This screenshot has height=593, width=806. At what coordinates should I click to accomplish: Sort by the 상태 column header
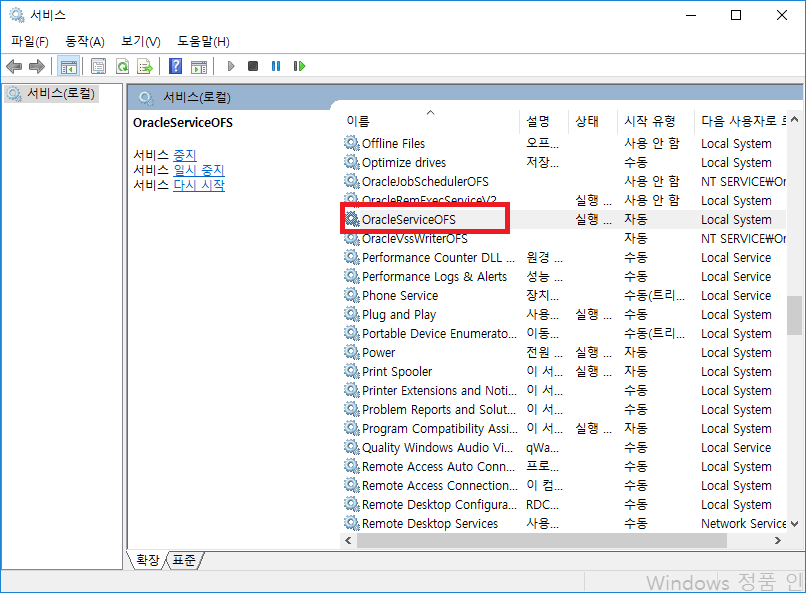pos(592,121)
